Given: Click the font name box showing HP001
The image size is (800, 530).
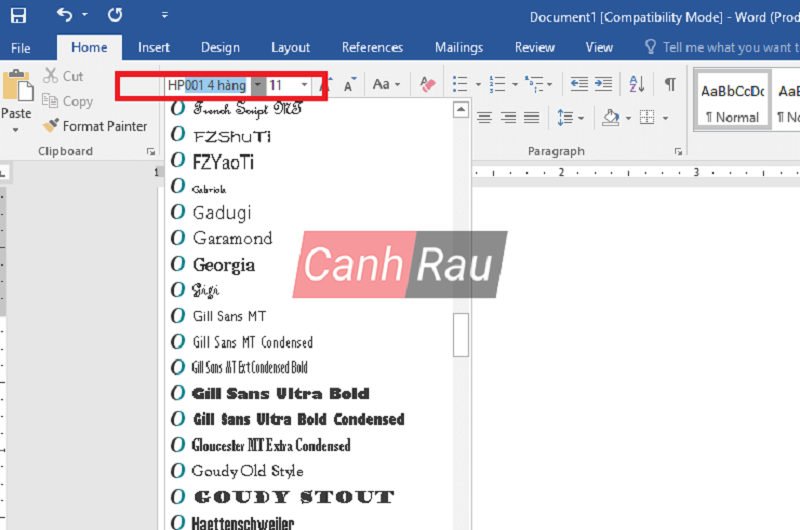Looking at the screenshot, I should pyautogui.click(x=208, y=85).
